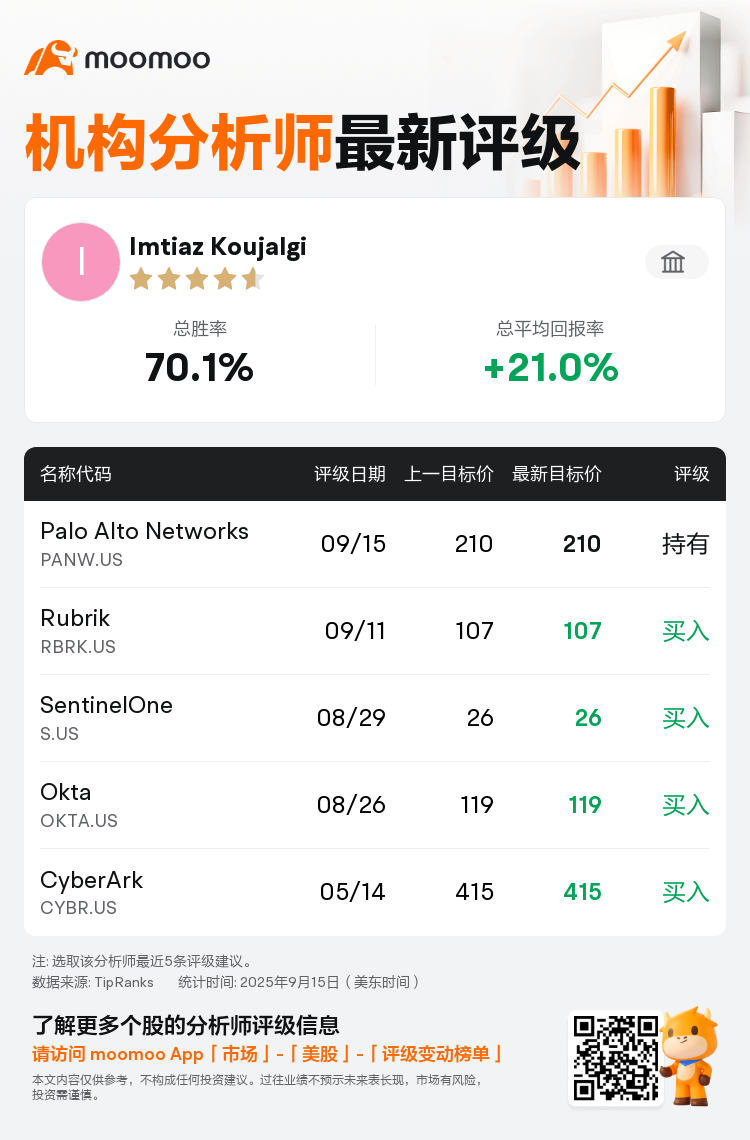
Task: Select the Palo Alto Networks row
Action: tap(375, 544)
